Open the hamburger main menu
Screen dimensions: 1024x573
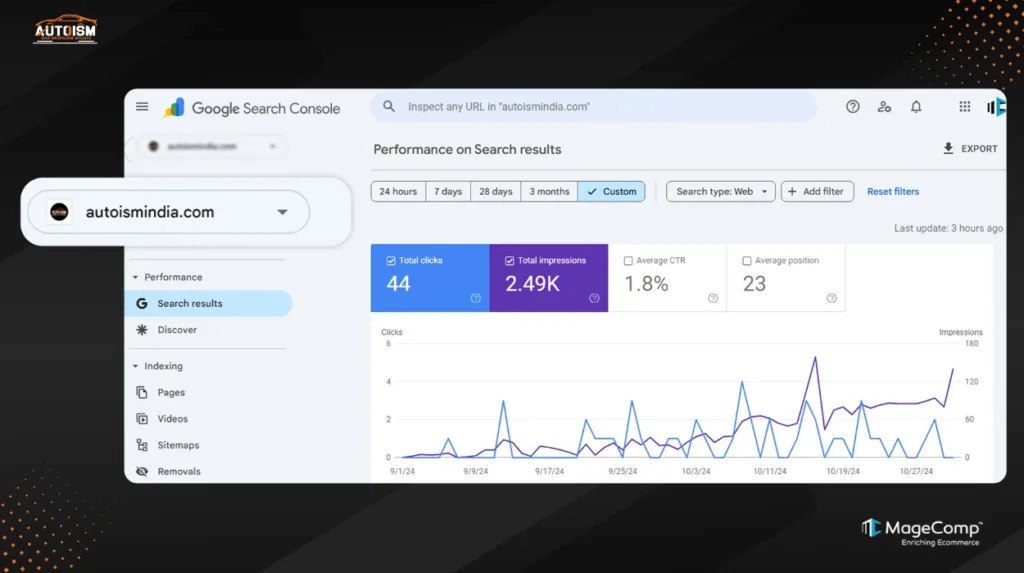point(142,107)
